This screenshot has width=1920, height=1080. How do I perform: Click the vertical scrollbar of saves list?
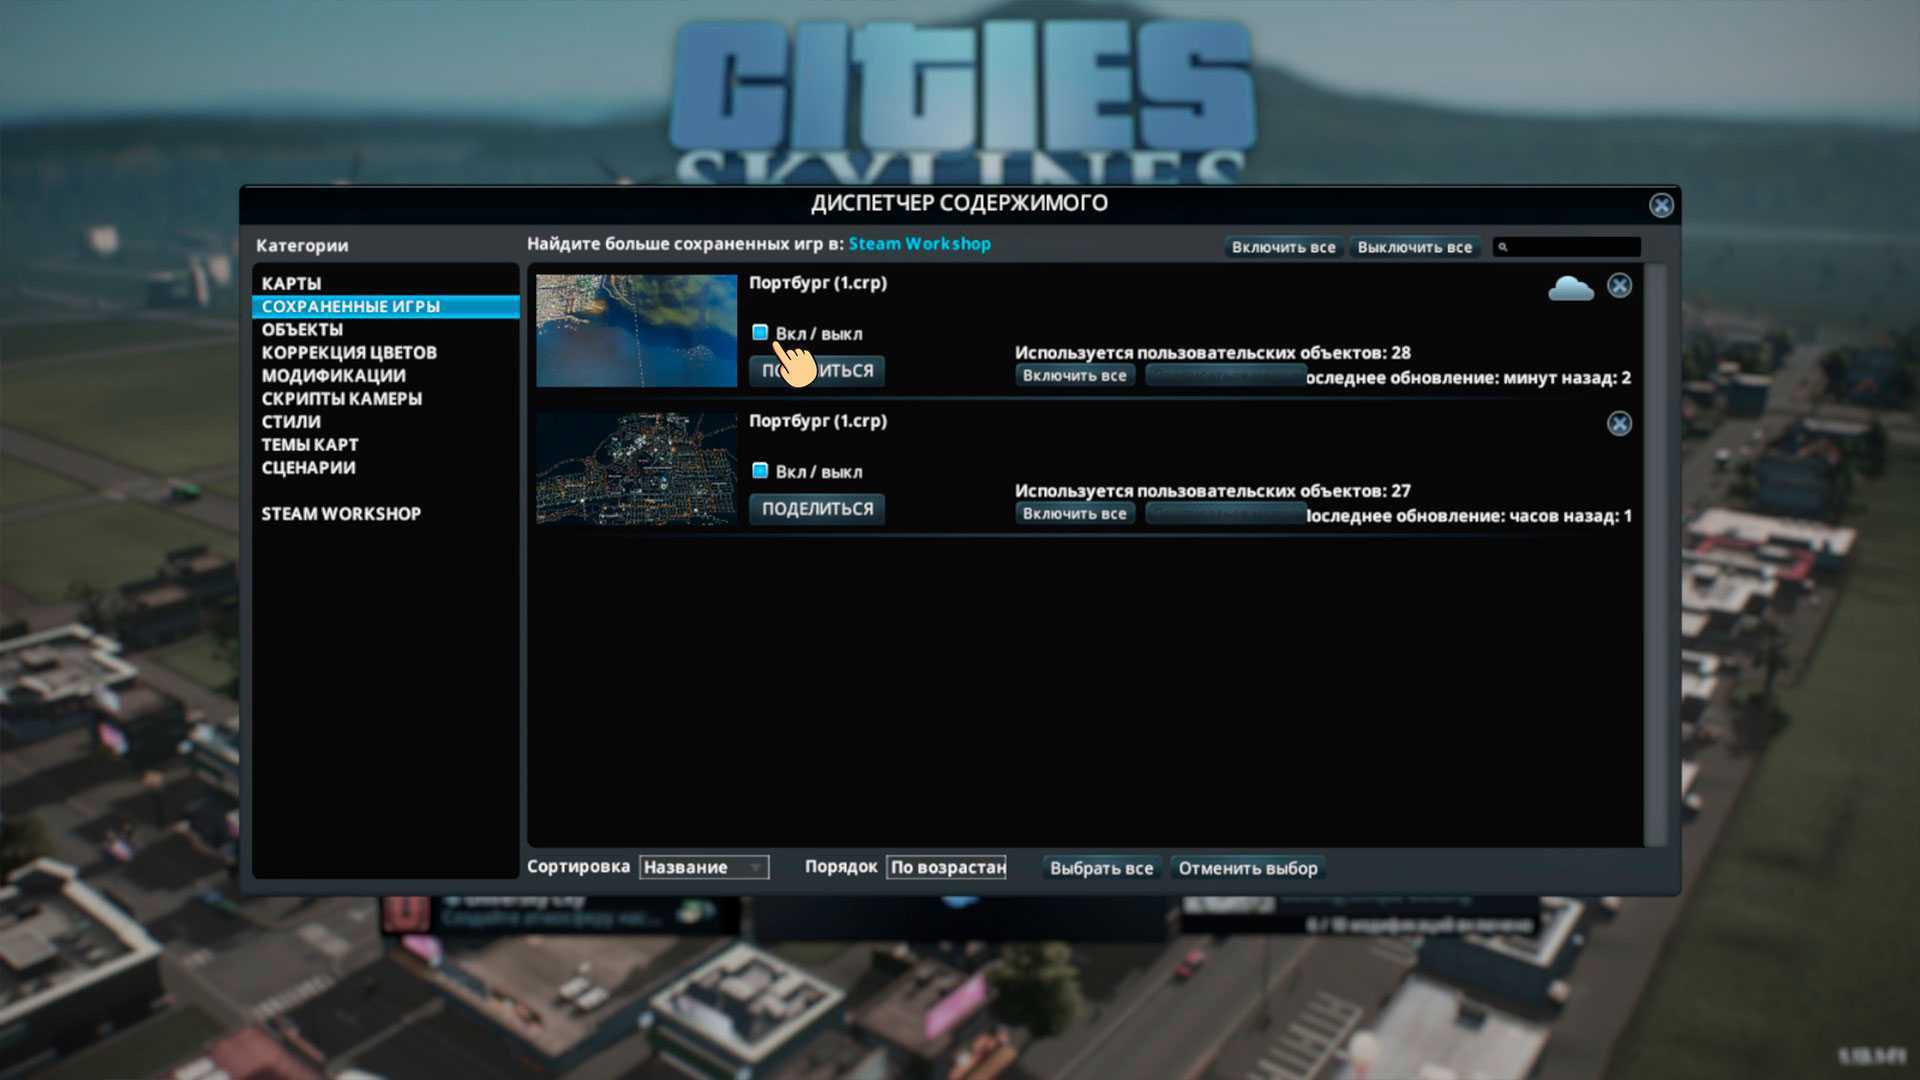(1656, 555)
